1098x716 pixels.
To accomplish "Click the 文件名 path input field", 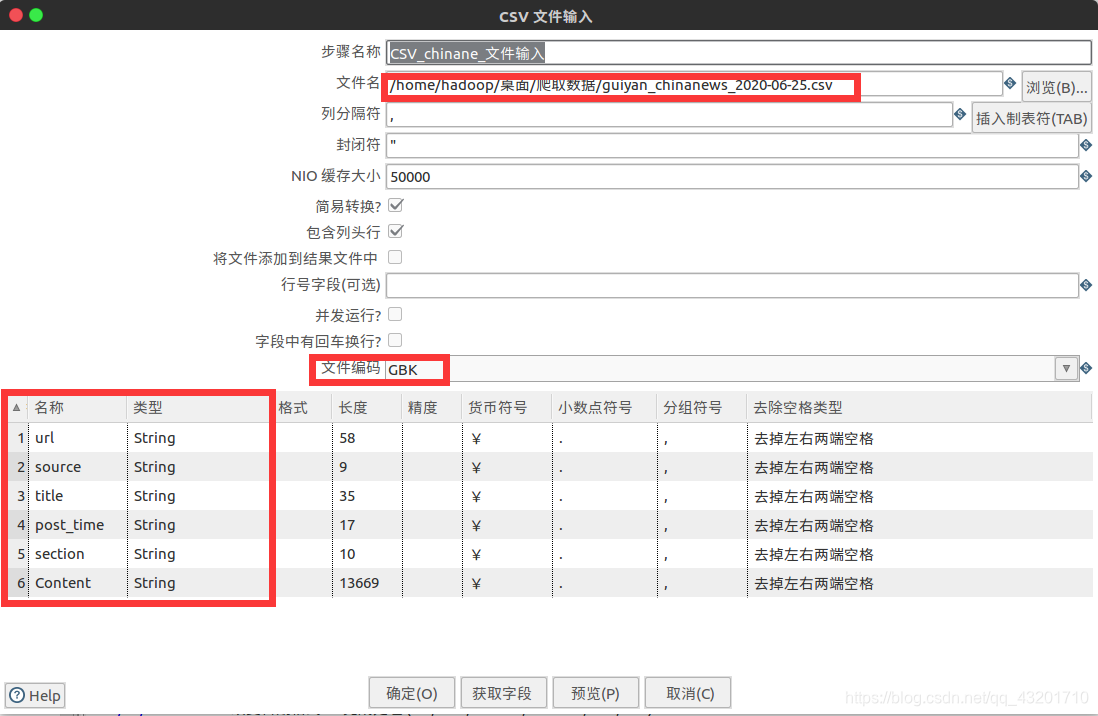I will pos(694,84).
